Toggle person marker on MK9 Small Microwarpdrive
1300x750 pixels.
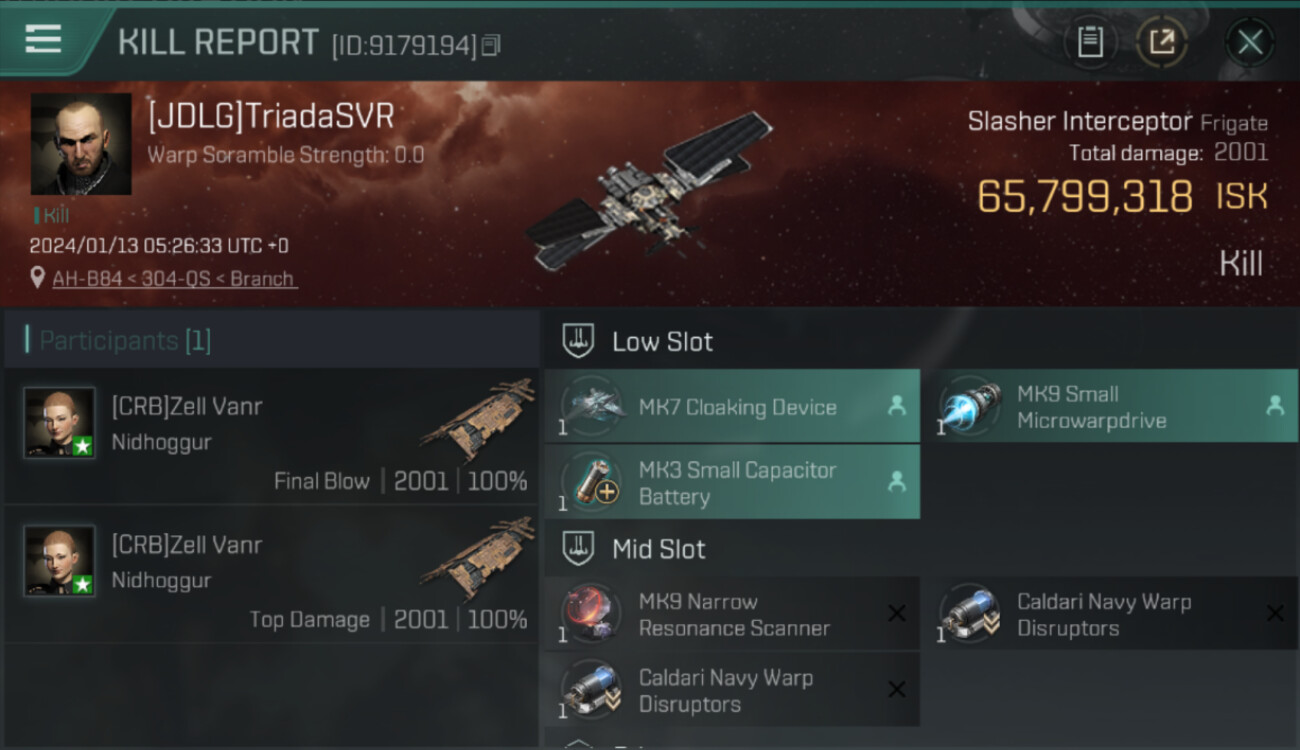(1275, 406)
